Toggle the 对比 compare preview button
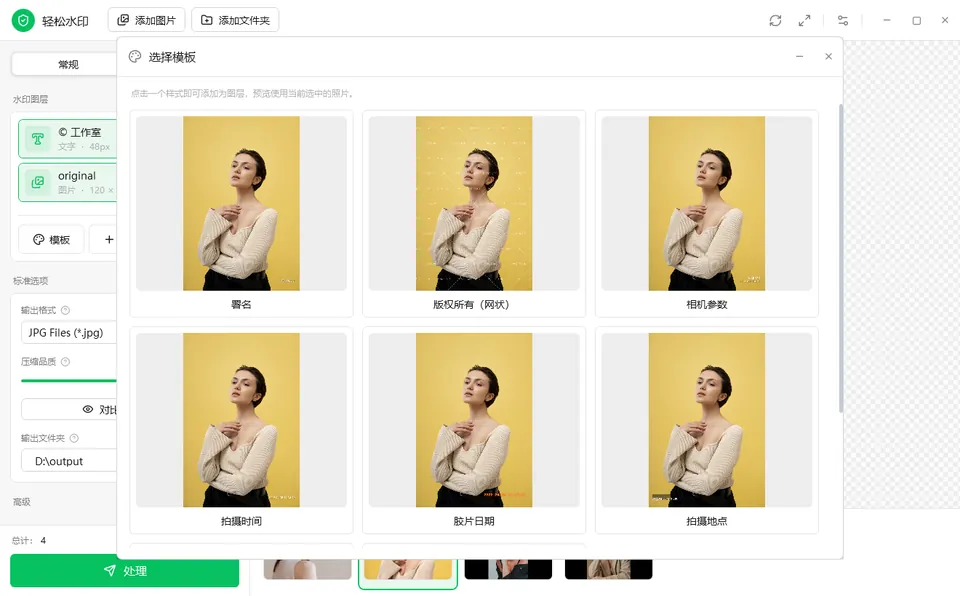Screen dimensions: 960x596 69,409
